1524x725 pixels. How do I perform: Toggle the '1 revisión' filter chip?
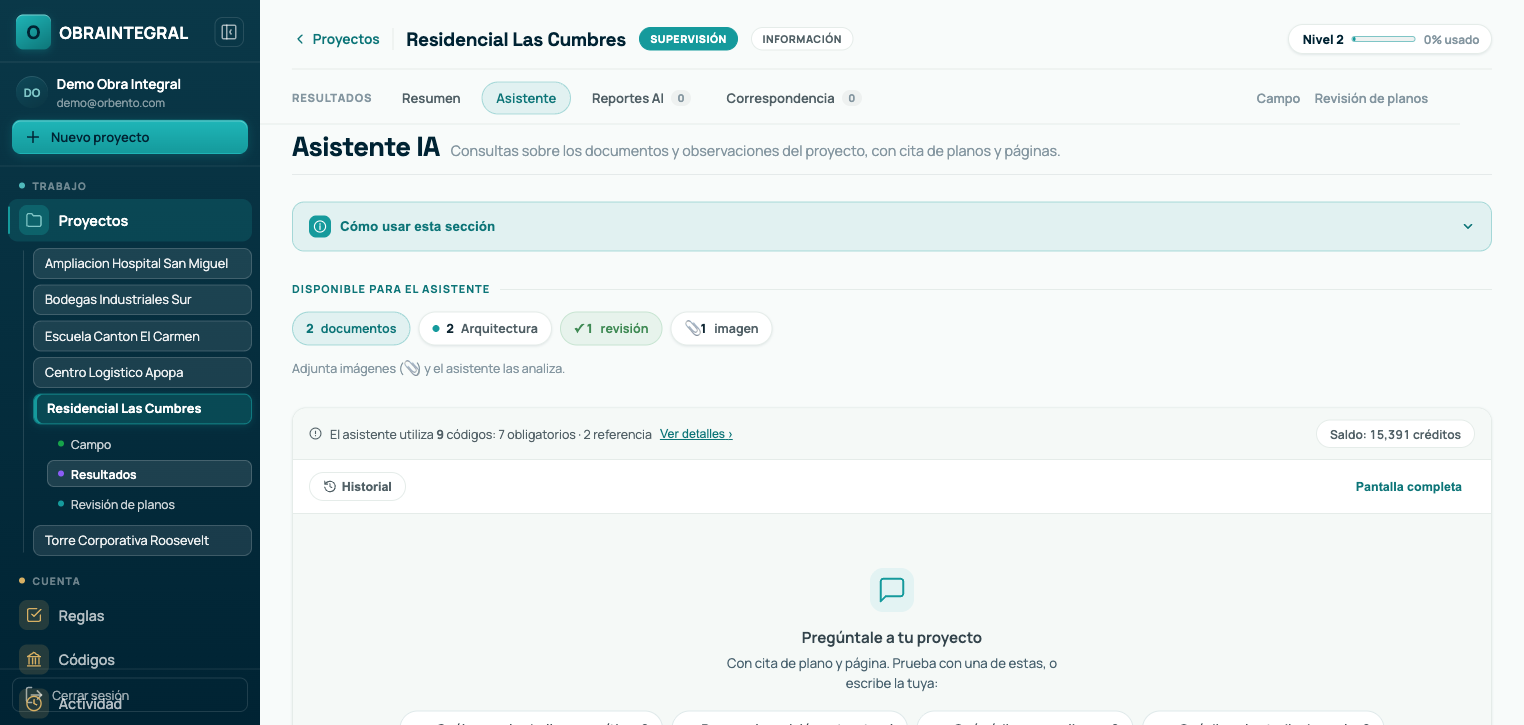(611, 328)
